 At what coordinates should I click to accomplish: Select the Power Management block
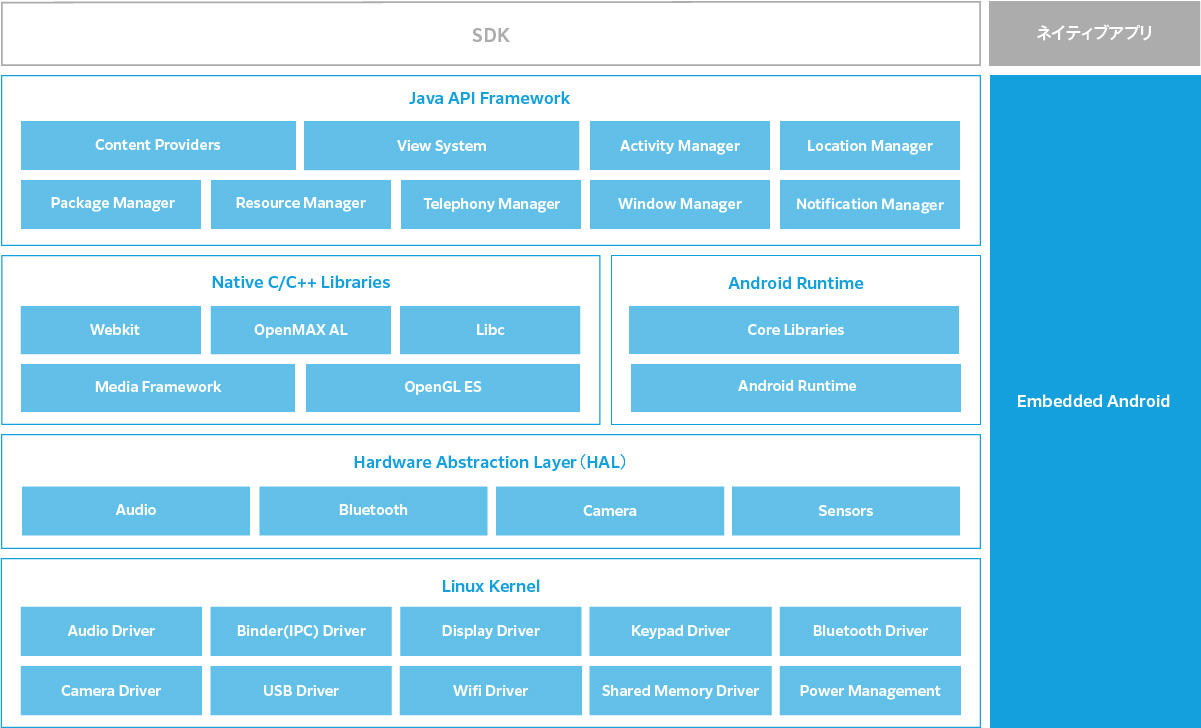[870, 691]
